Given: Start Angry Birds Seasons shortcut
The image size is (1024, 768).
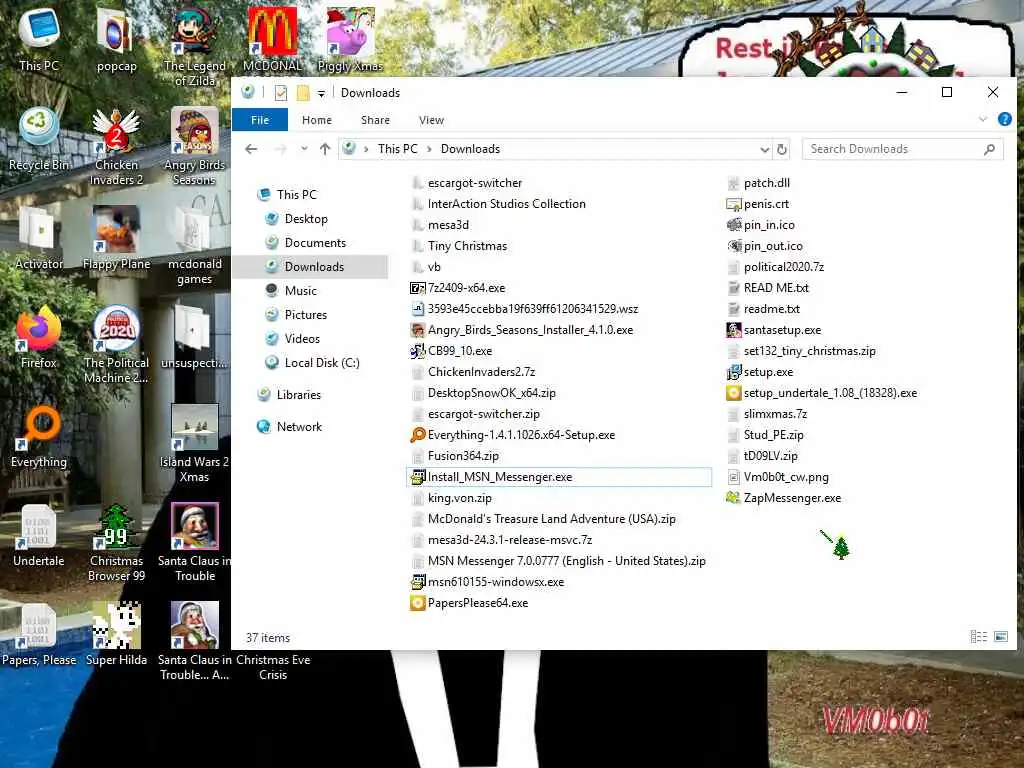Looking at the screenshot, I should pos(195,147).
